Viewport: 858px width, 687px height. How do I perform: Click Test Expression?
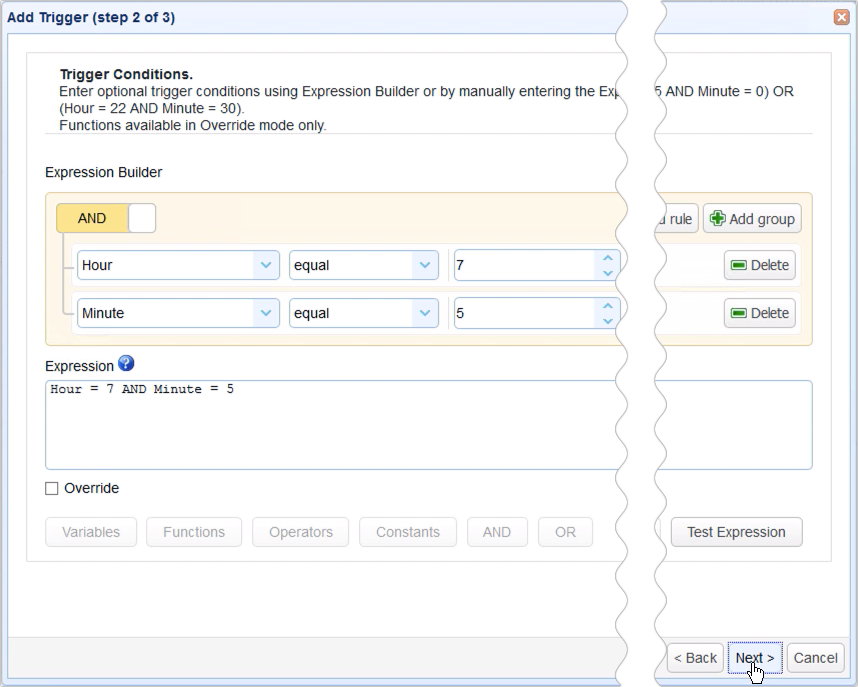pyautogui.click(x=736, y=532)
